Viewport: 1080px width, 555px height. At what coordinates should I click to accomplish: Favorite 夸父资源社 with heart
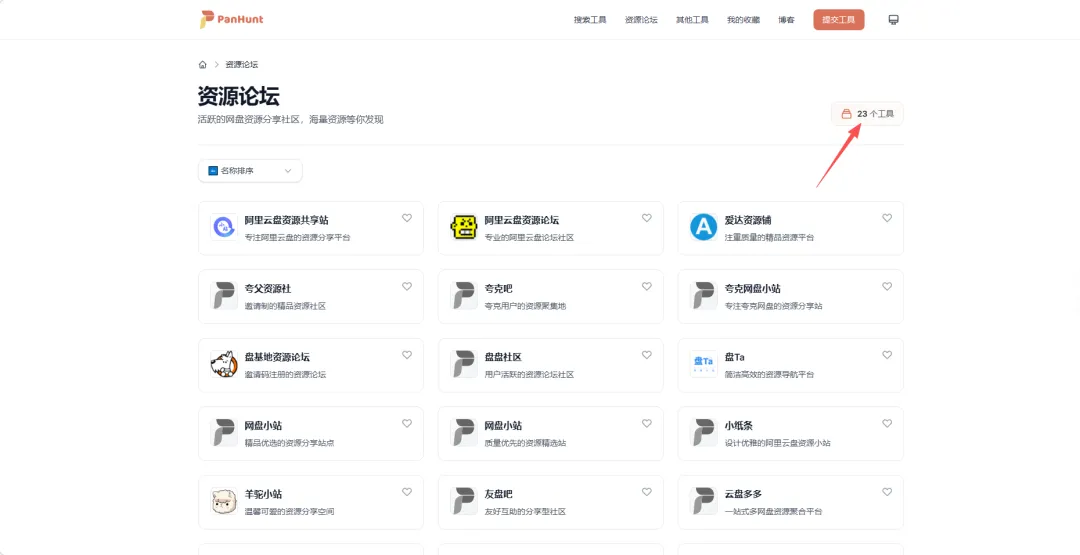tap(407, 286)
